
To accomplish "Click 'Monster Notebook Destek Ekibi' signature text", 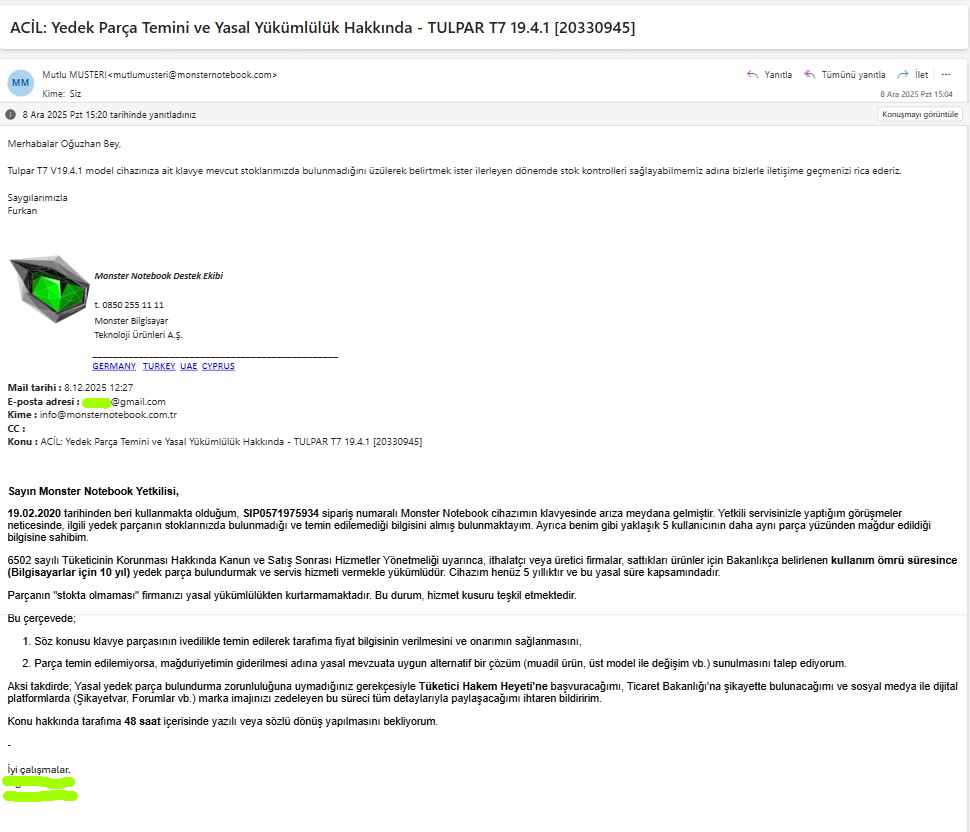I will (158, 276).
